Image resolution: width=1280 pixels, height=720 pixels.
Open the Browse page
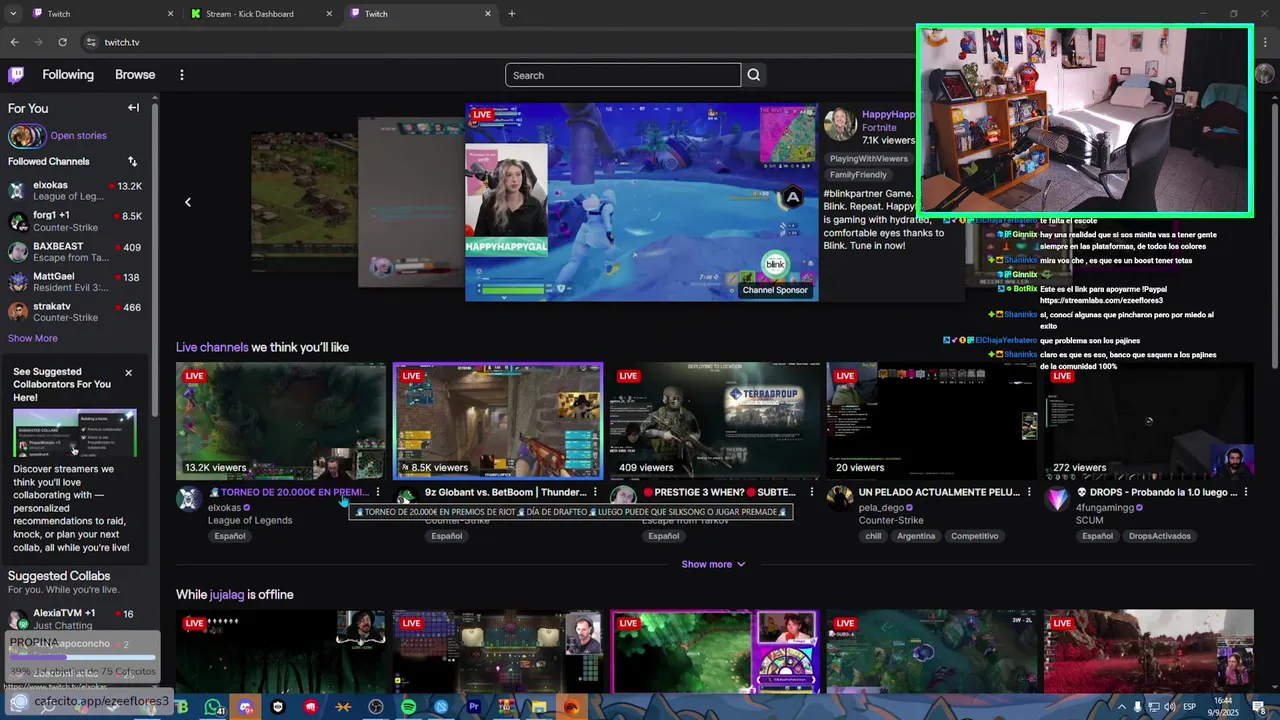click(x=135, y=75)
